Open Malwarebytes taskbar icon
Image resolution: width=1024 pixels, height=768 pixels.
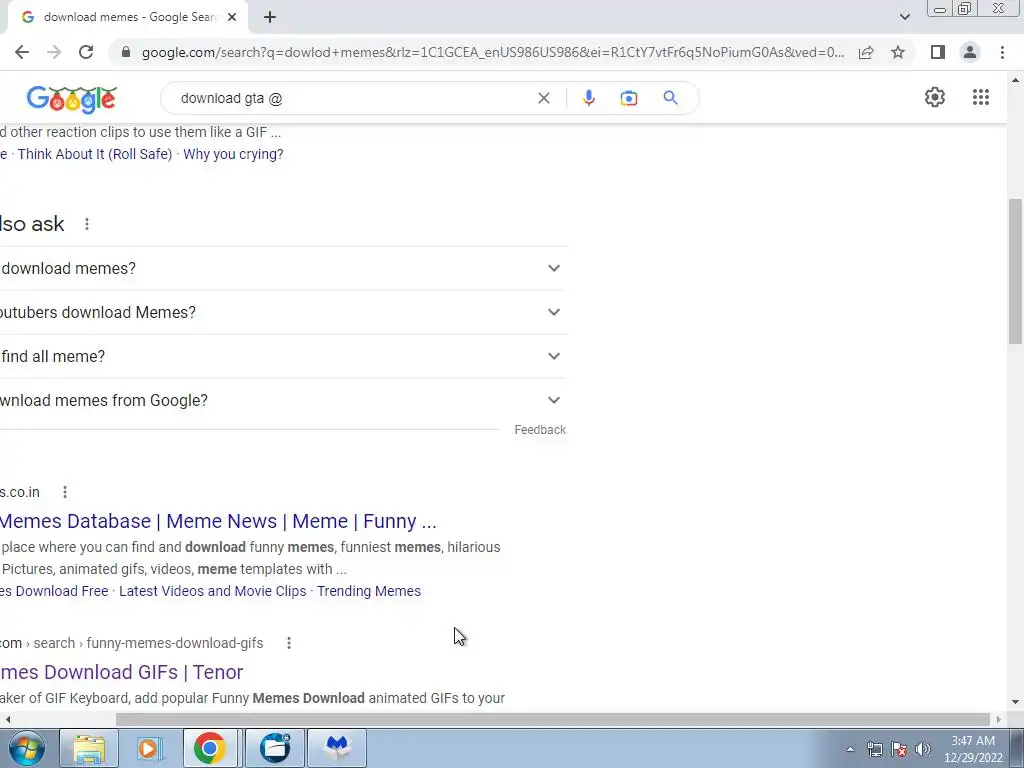337,748
